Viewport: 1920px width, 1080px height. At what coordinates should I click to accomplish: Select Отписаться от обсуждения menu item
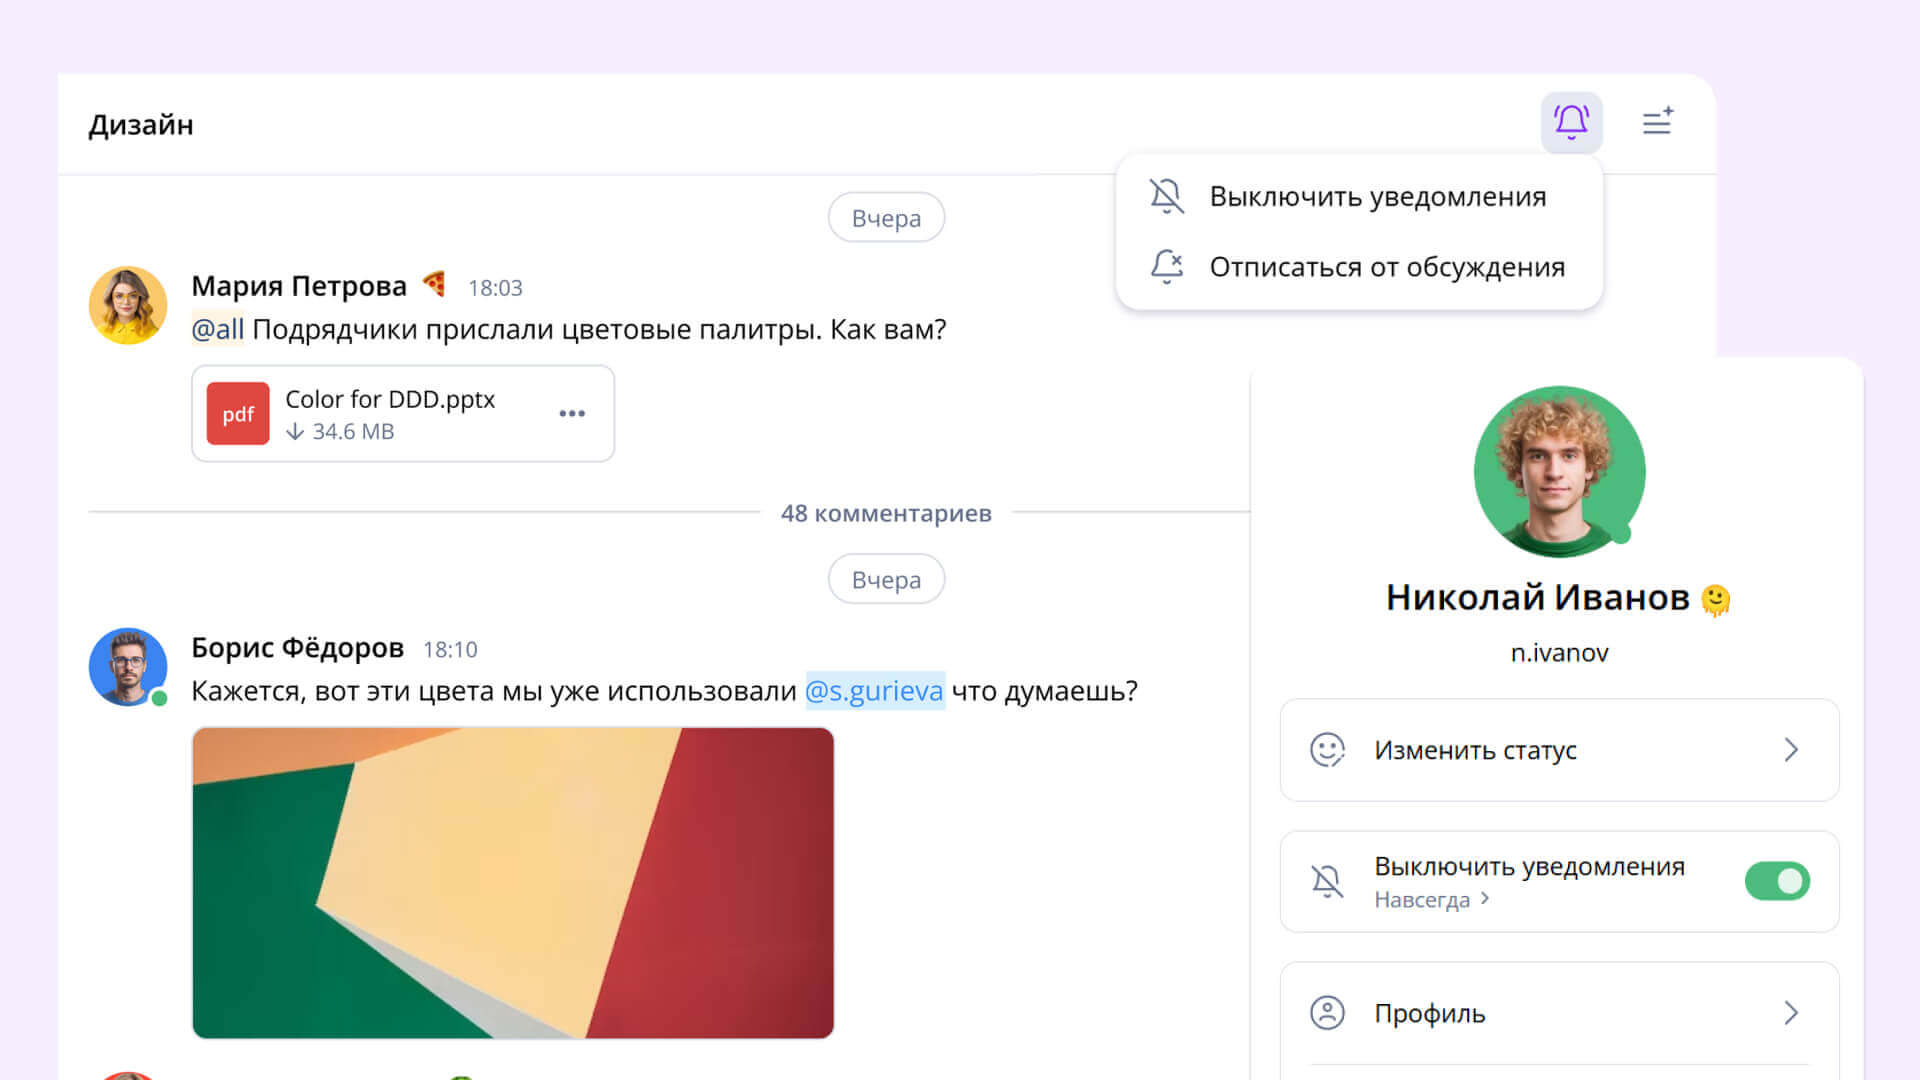1386,268
